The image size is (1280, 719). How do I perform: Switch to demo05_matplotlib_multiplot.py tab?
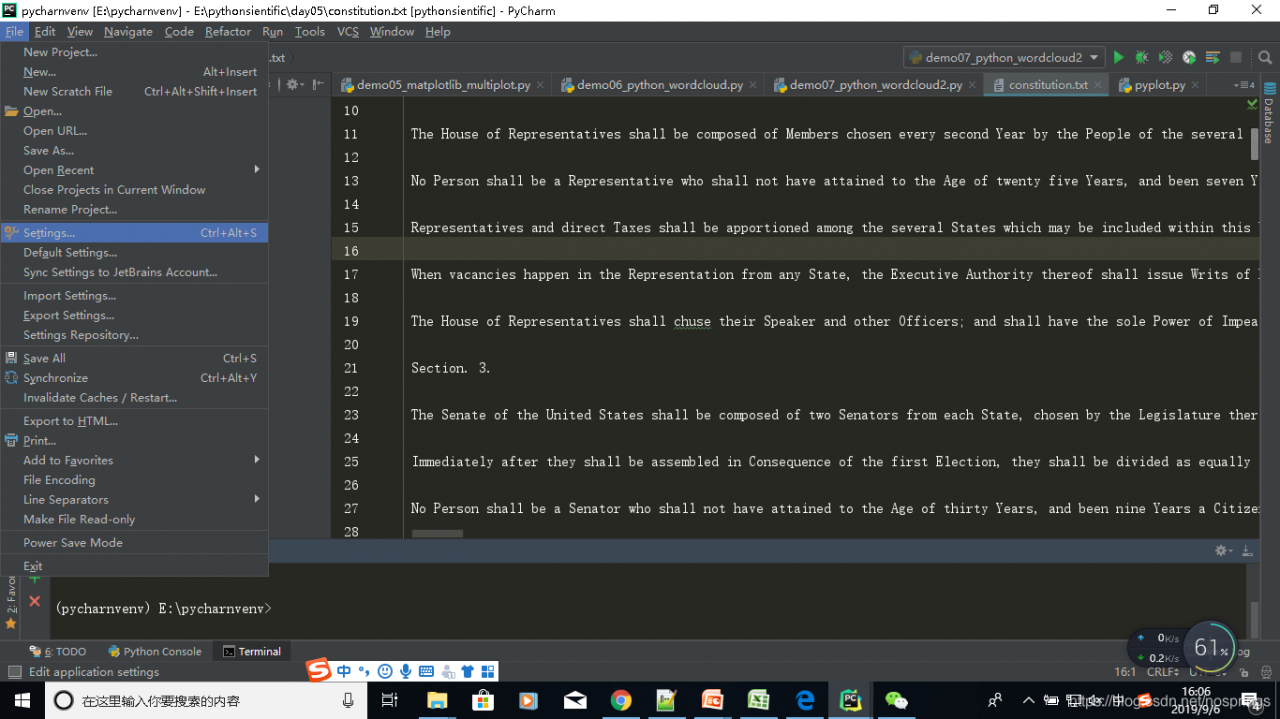(443, 85)
